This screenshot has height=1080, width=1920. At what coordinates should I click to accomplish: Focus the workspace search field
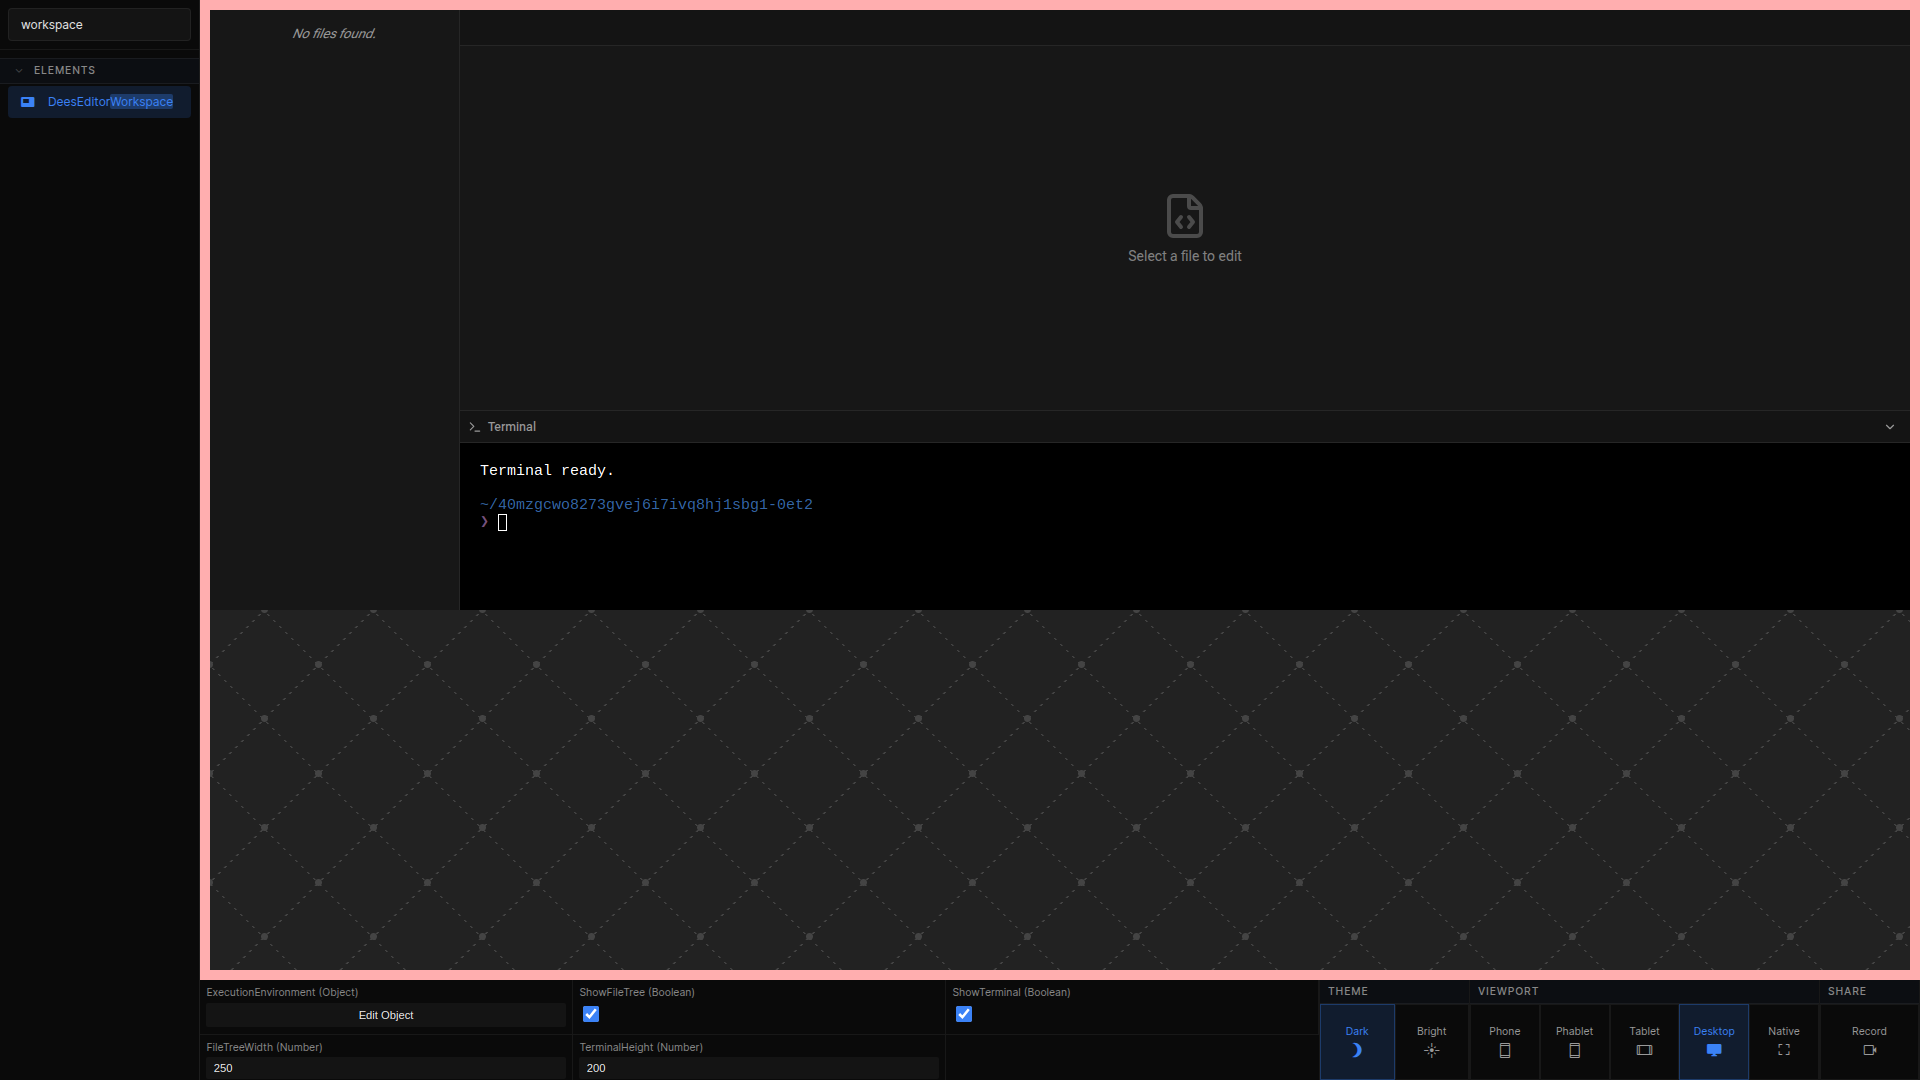[x=99, y=25]
